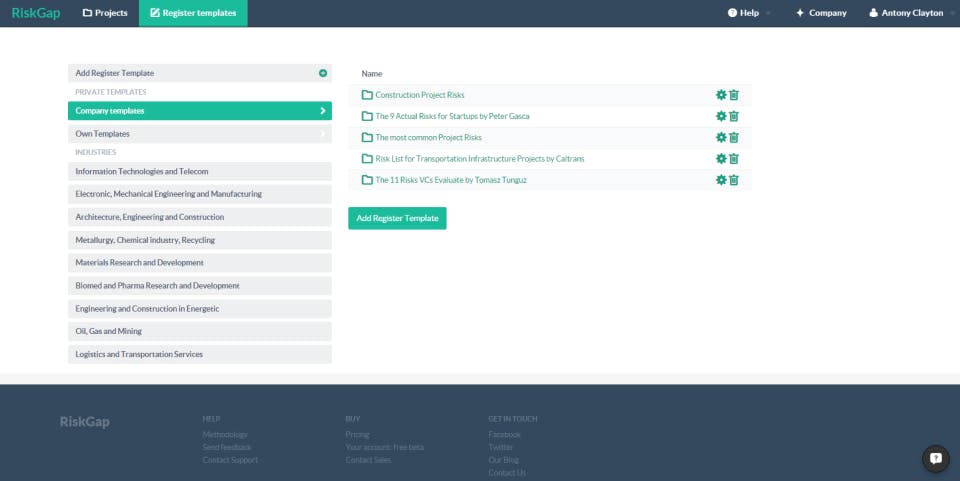Click the green Add Register Template button

click(397, 218)
